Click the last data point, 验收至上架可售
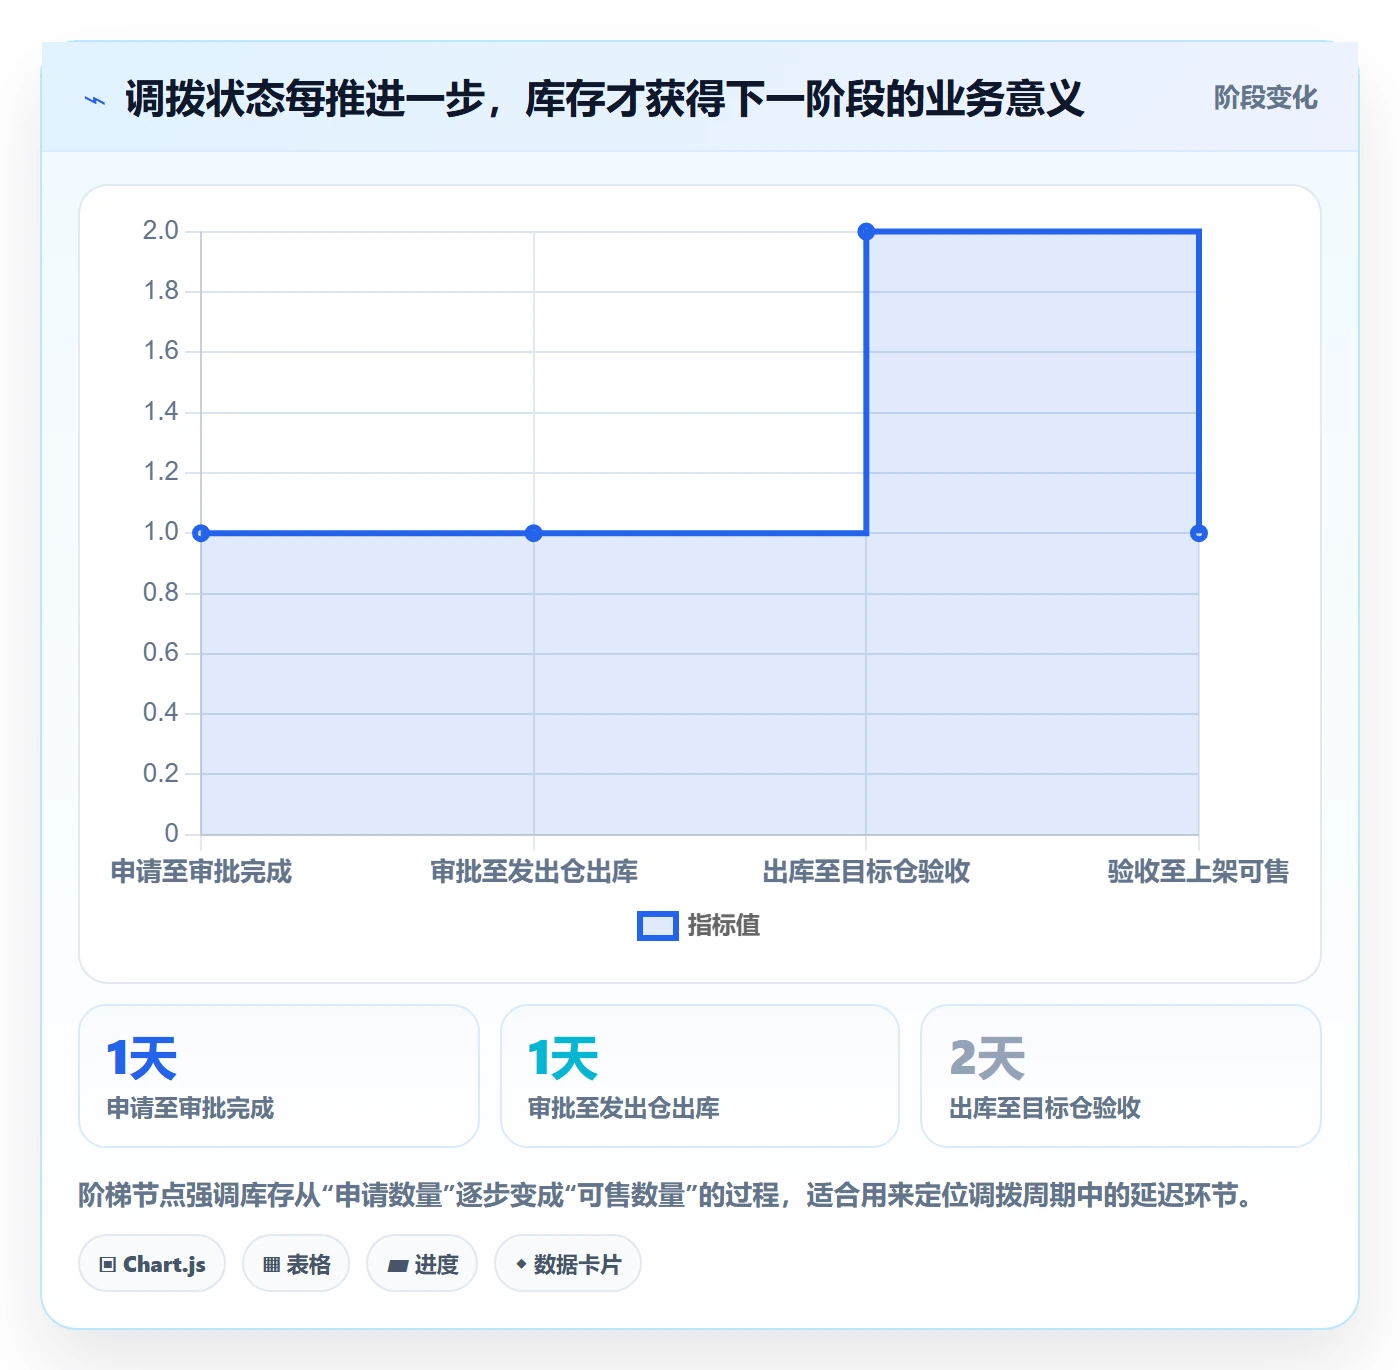The image size is (1400, 1370). [1199, 533]
